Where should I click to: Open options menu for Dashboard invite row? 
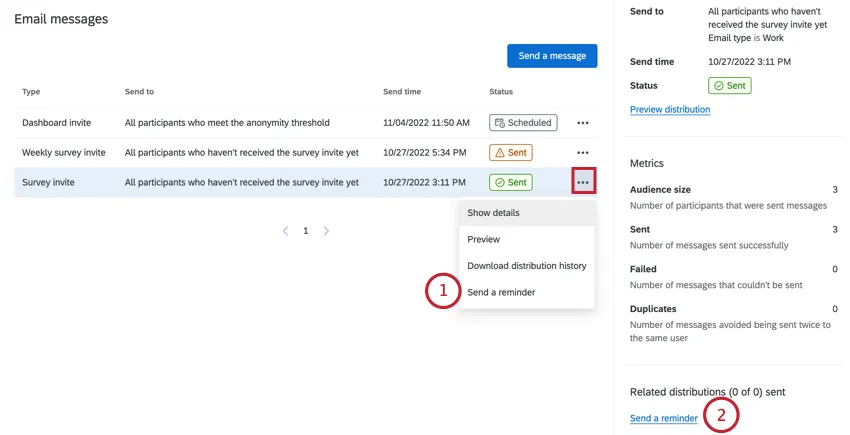click(583, 123)
